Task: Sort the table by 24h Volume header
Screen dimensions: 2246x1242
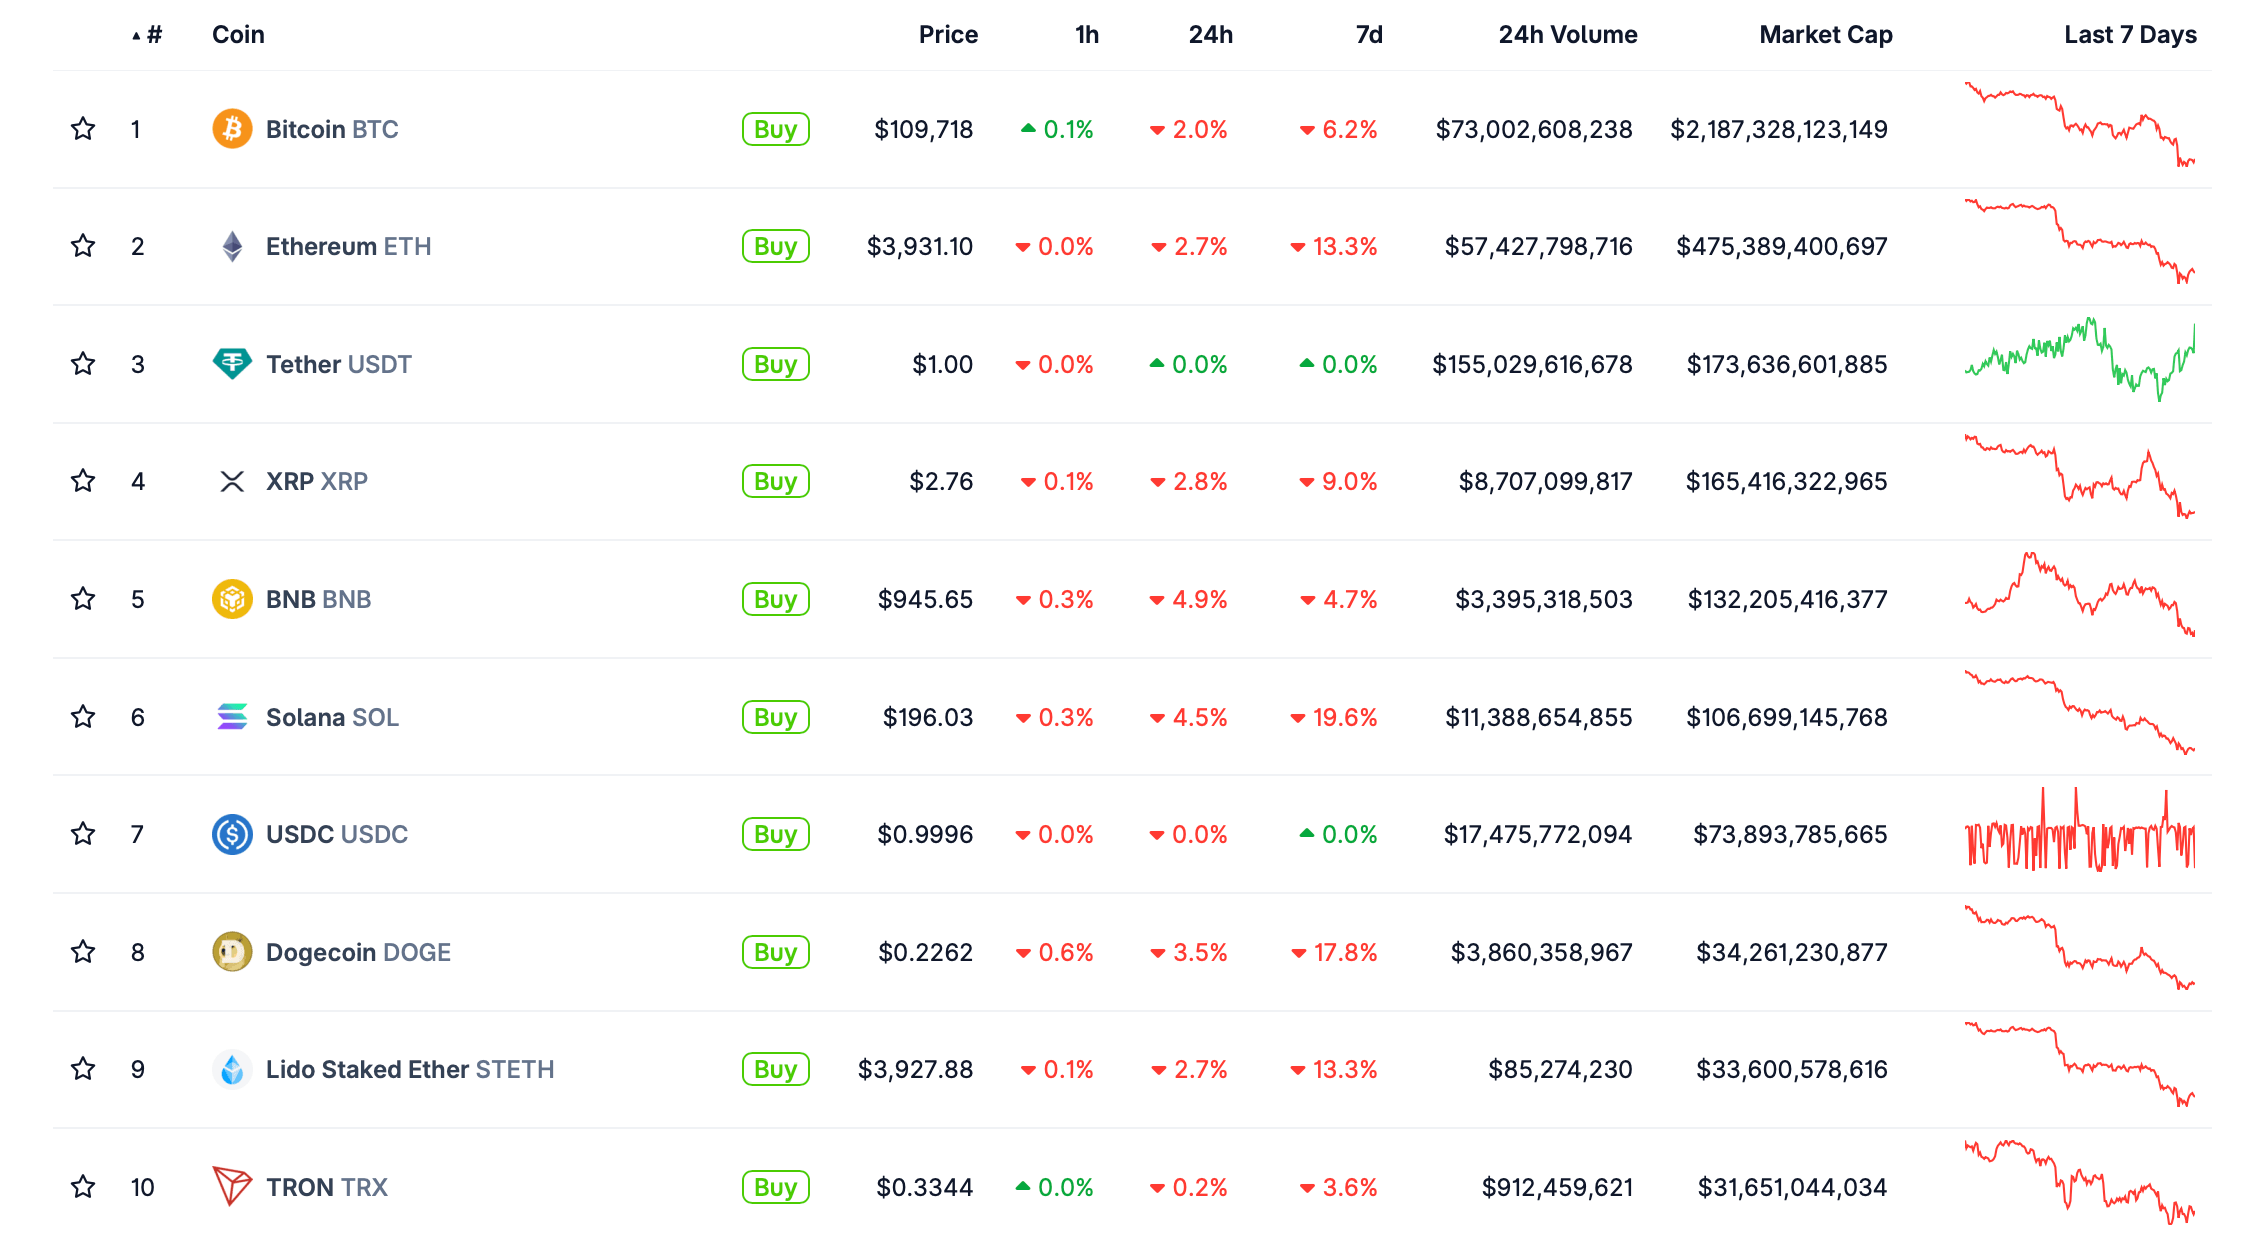Action: pos(1568,35)
